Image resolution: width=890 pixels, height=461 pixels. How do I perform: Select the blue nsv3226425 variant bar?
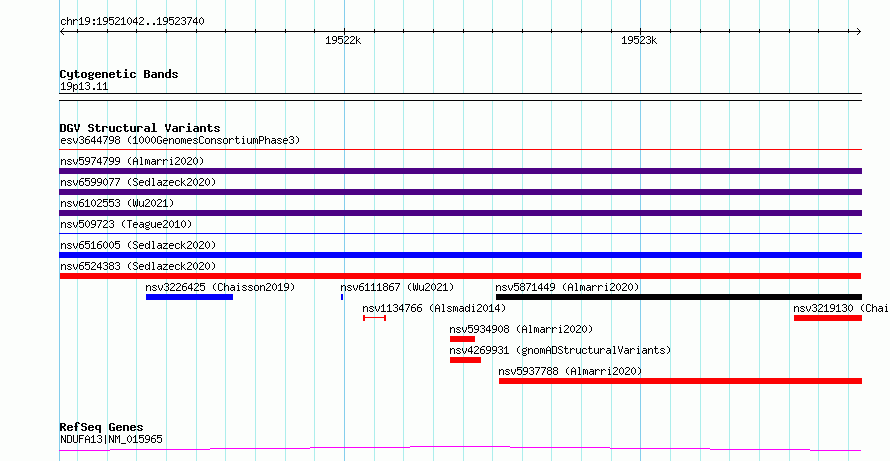tap(189, 297)
